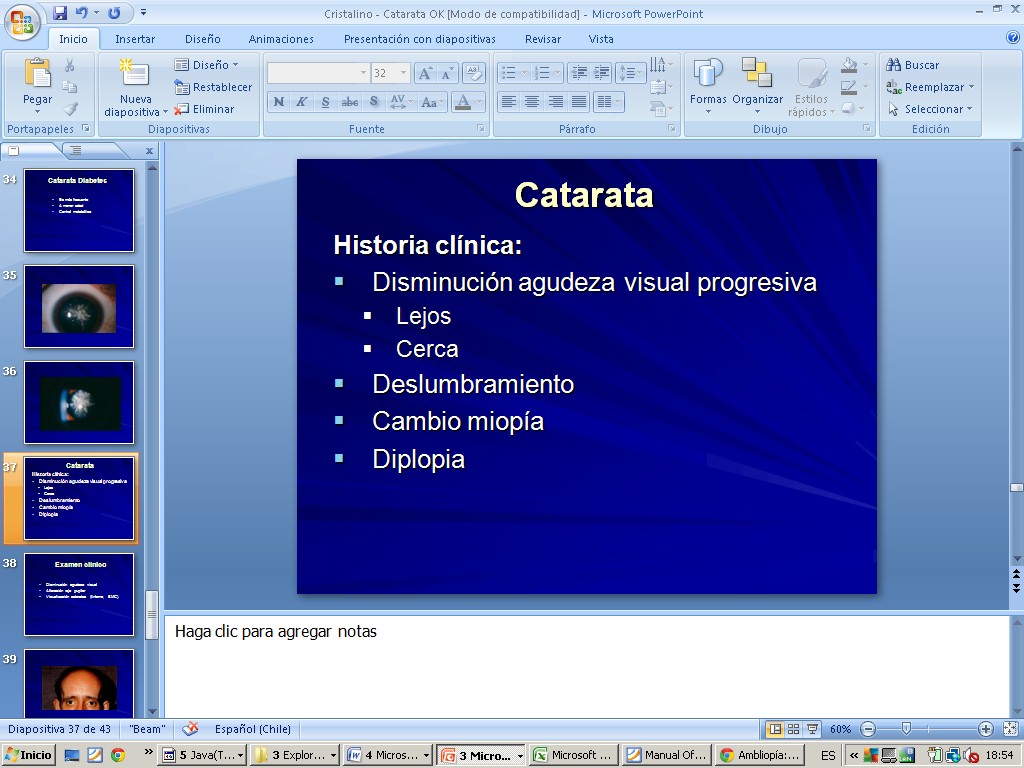Click the Save icon in quick access toolbar
The width and height of the screenshot is (1024, 768).
[60, 13]
